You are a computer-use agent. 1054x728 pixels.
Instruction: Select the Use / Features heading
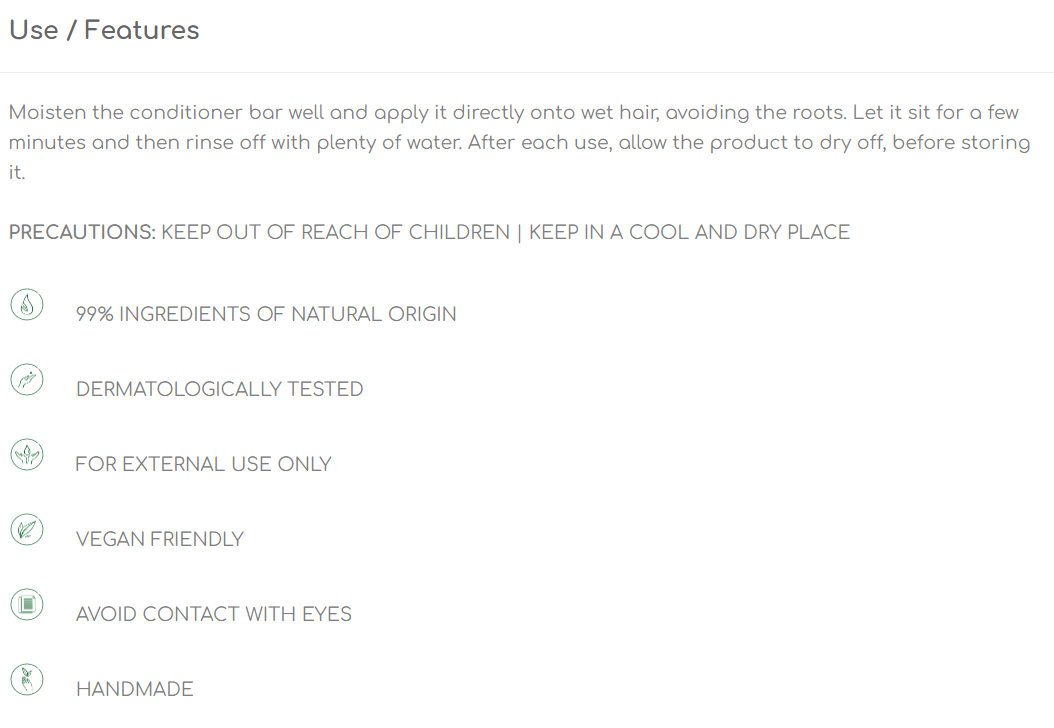click(x=104, y=30)
